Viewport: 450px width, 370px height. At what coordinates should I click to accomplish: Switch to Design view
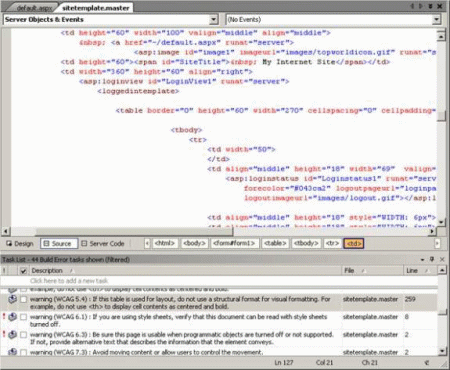coord(20,244)
